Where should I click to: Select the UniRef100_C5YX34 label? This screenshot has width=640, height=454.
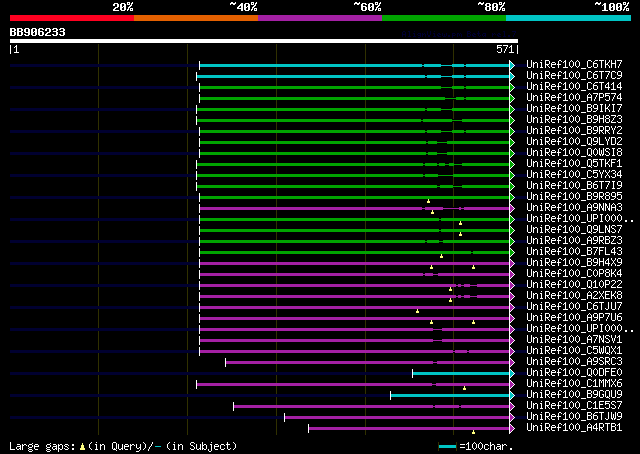[x=574, y=174]
